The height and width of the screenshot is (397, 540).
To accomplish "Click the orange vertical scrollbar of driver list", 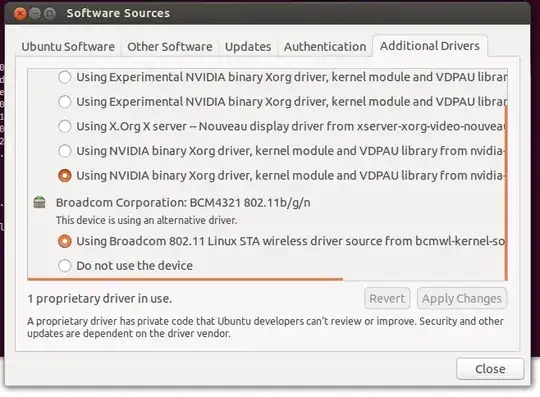I will coord(506,193).
